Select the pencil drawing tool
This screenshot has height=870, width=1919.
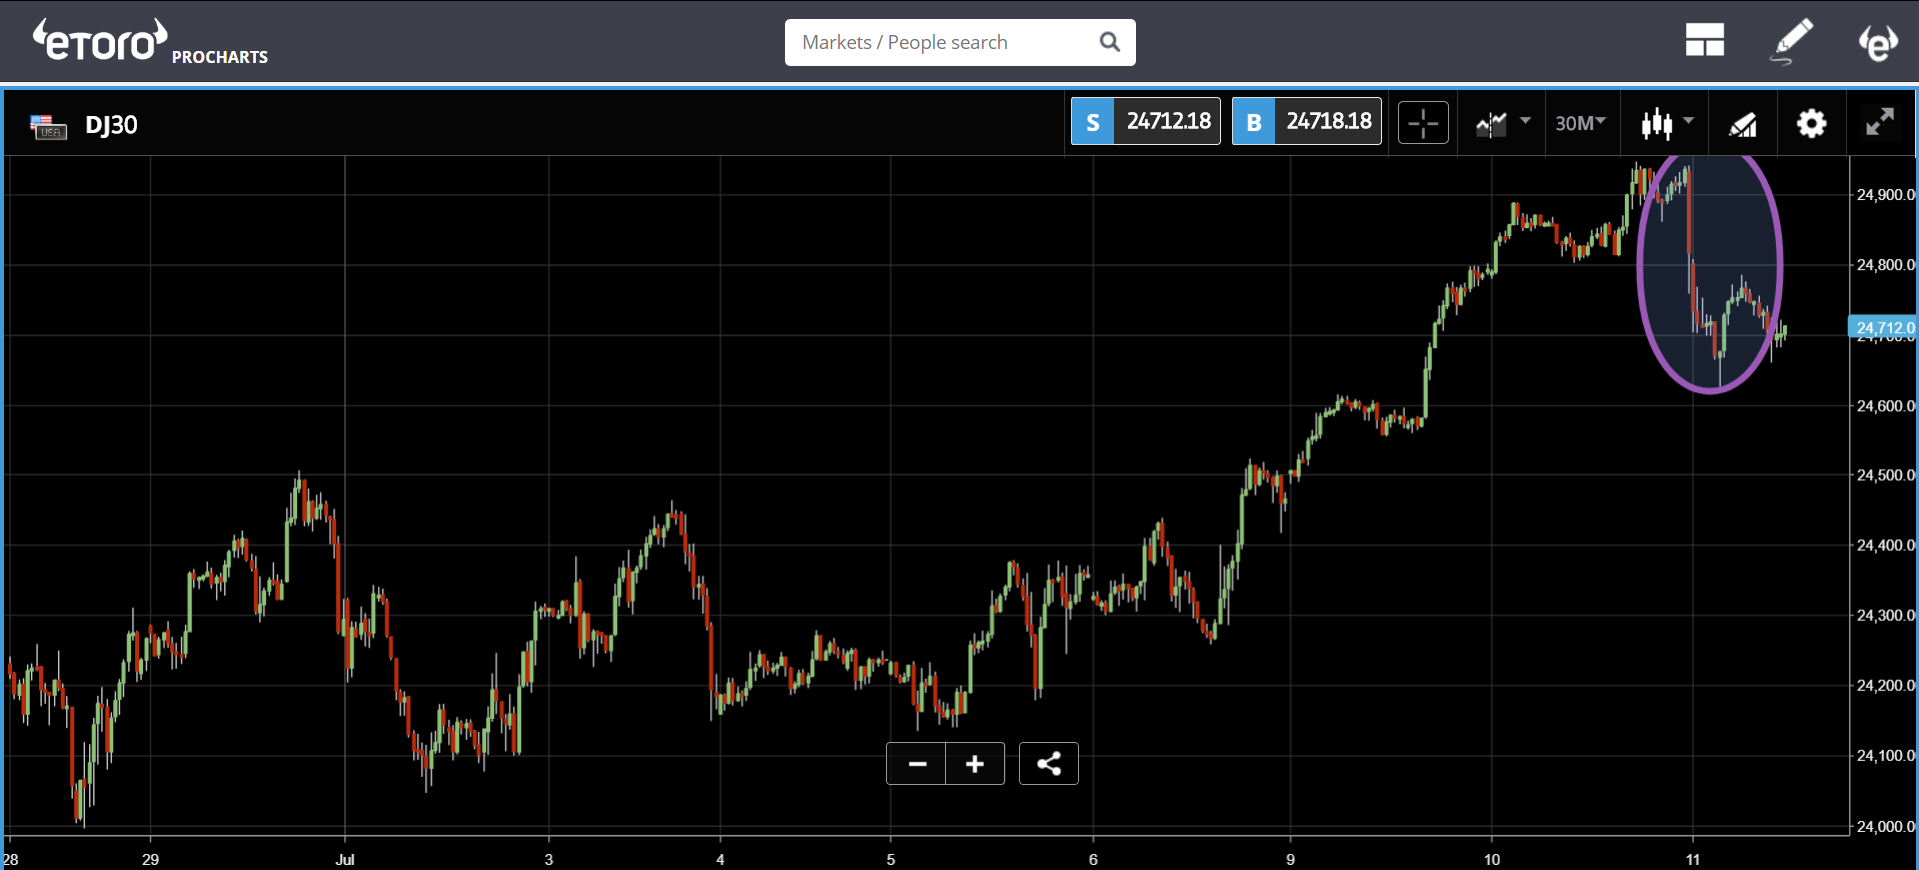1791,41
